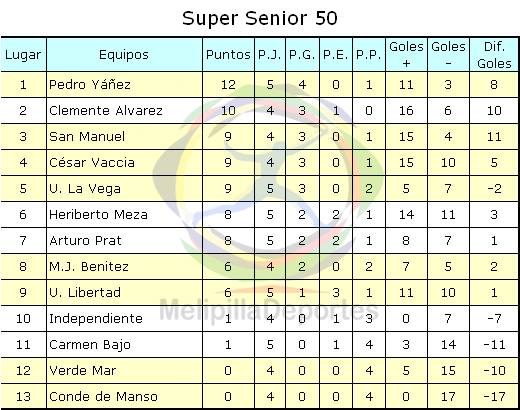Viewport: 520px width, 410px height.
Task: Click the MelipillaDeportes watermark text
Action: pos(269,311)
